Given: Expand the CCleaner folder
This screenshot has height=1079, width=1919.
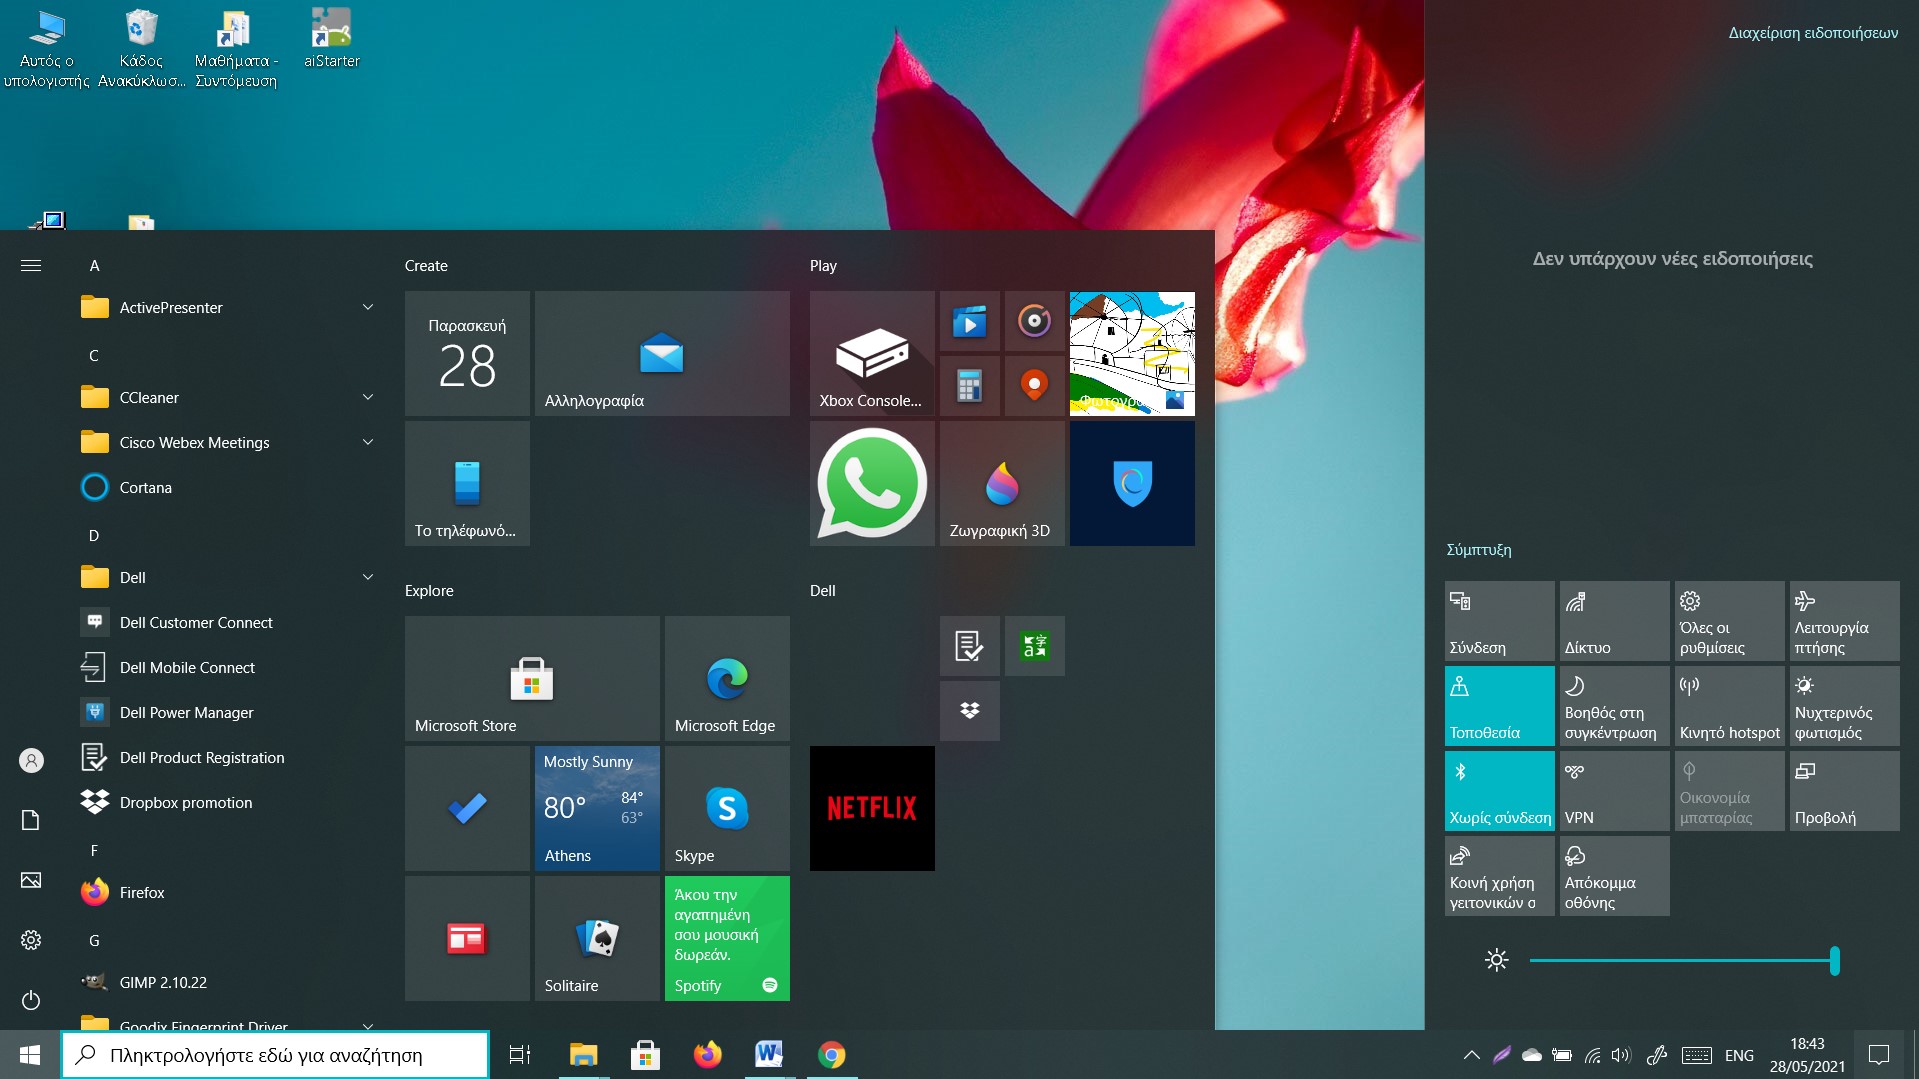Looking at the screenshot, I should point(228,397).
